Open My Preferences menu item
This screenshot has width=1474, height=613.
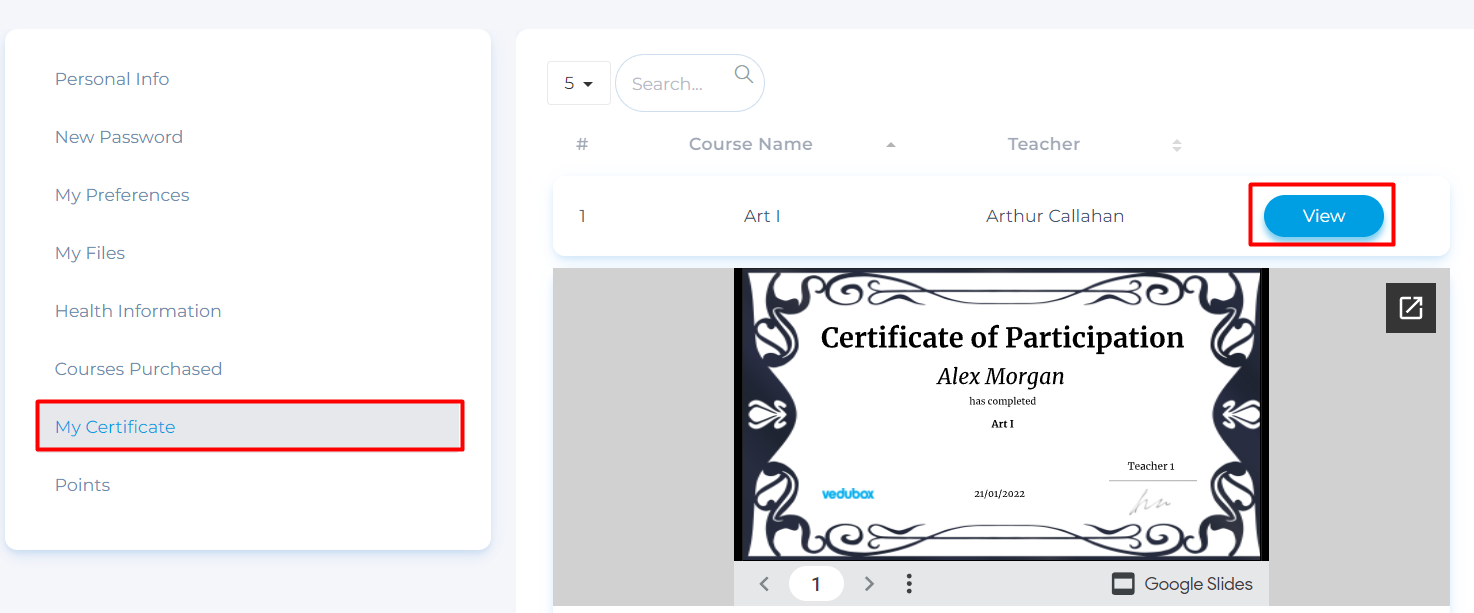coord(122,195)
